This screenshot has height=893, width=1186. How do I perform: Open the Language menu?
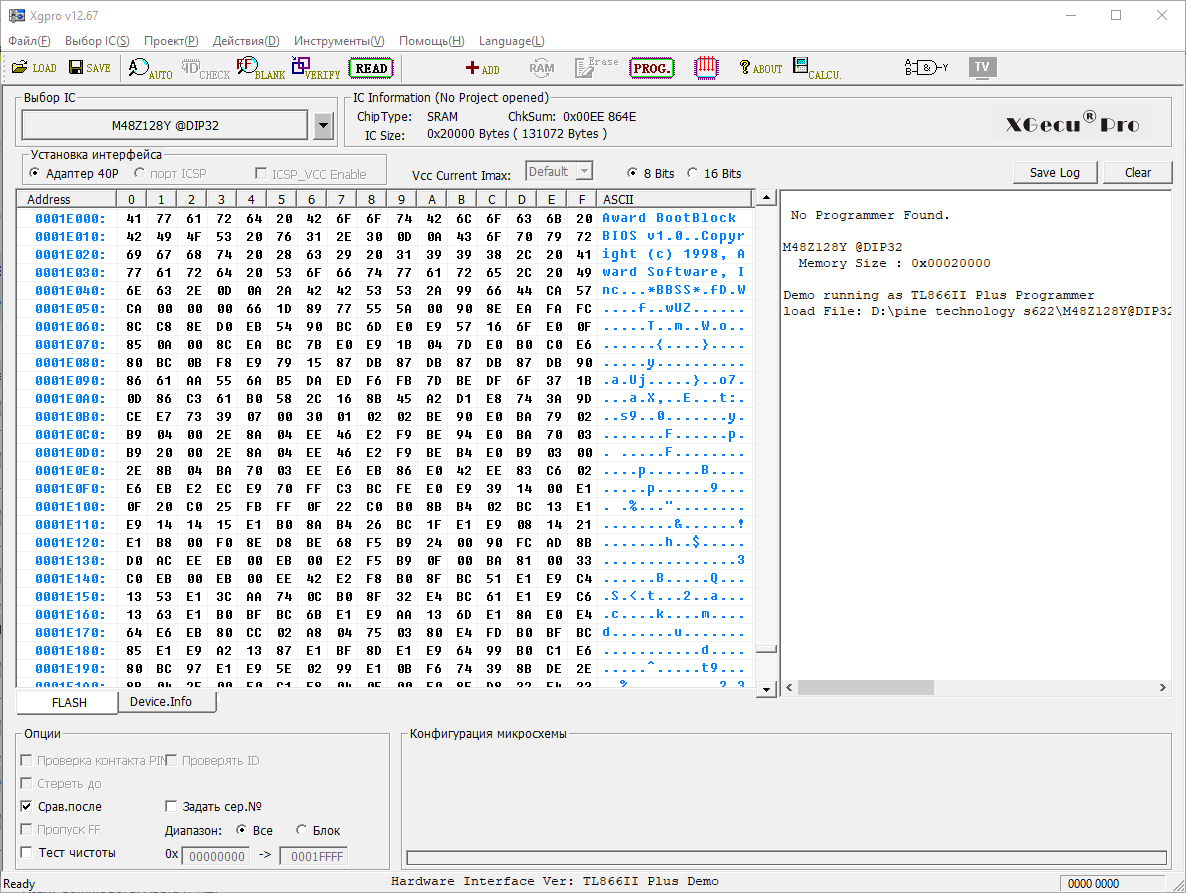(x=511, y=41)
